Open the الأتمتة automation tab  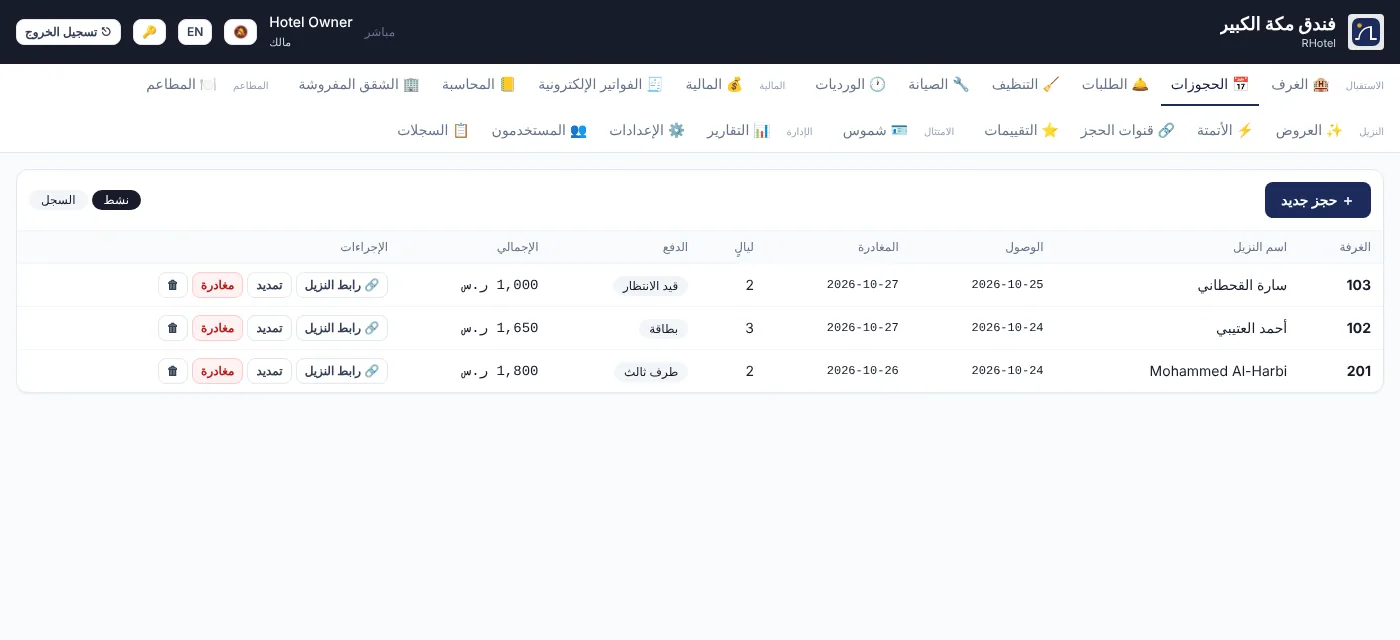coord(1225,131)
